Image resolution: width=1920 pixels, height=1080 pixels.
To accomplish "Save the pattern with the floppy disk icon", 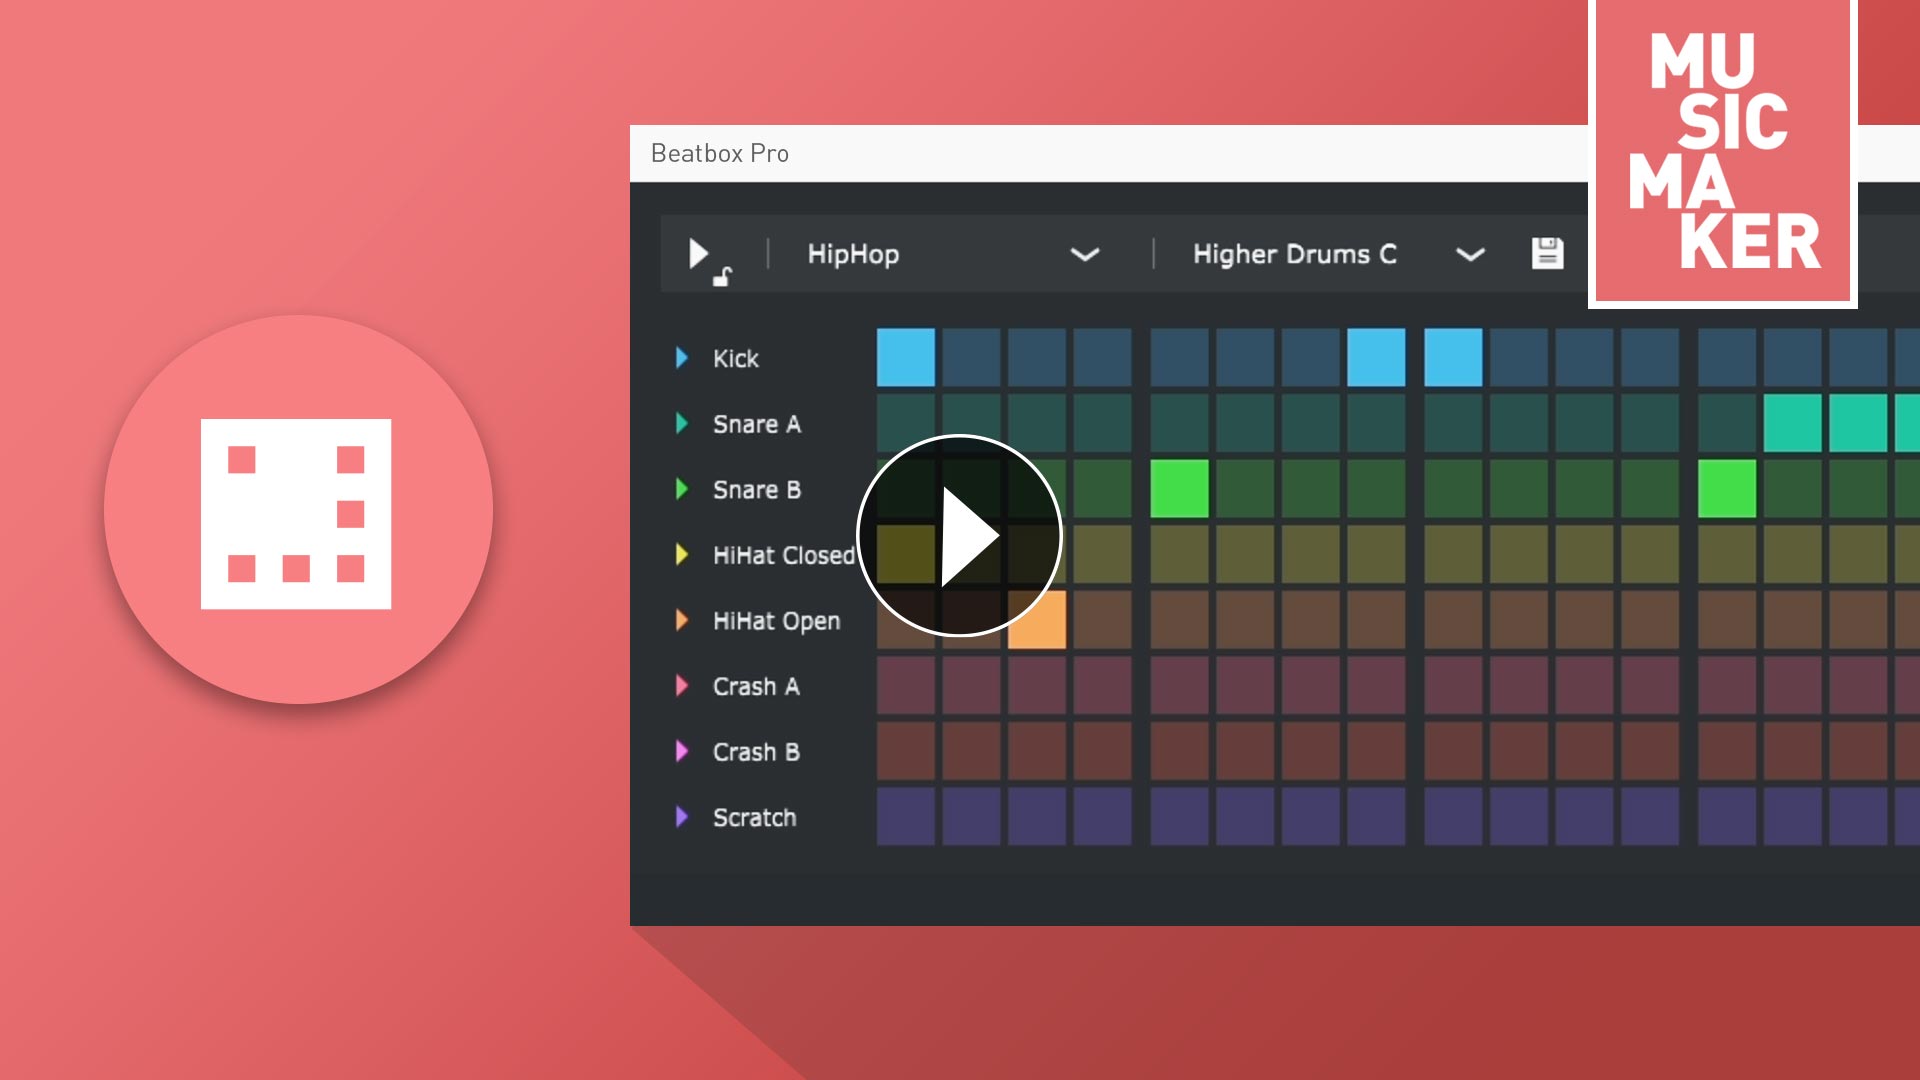I will 1547,253.
